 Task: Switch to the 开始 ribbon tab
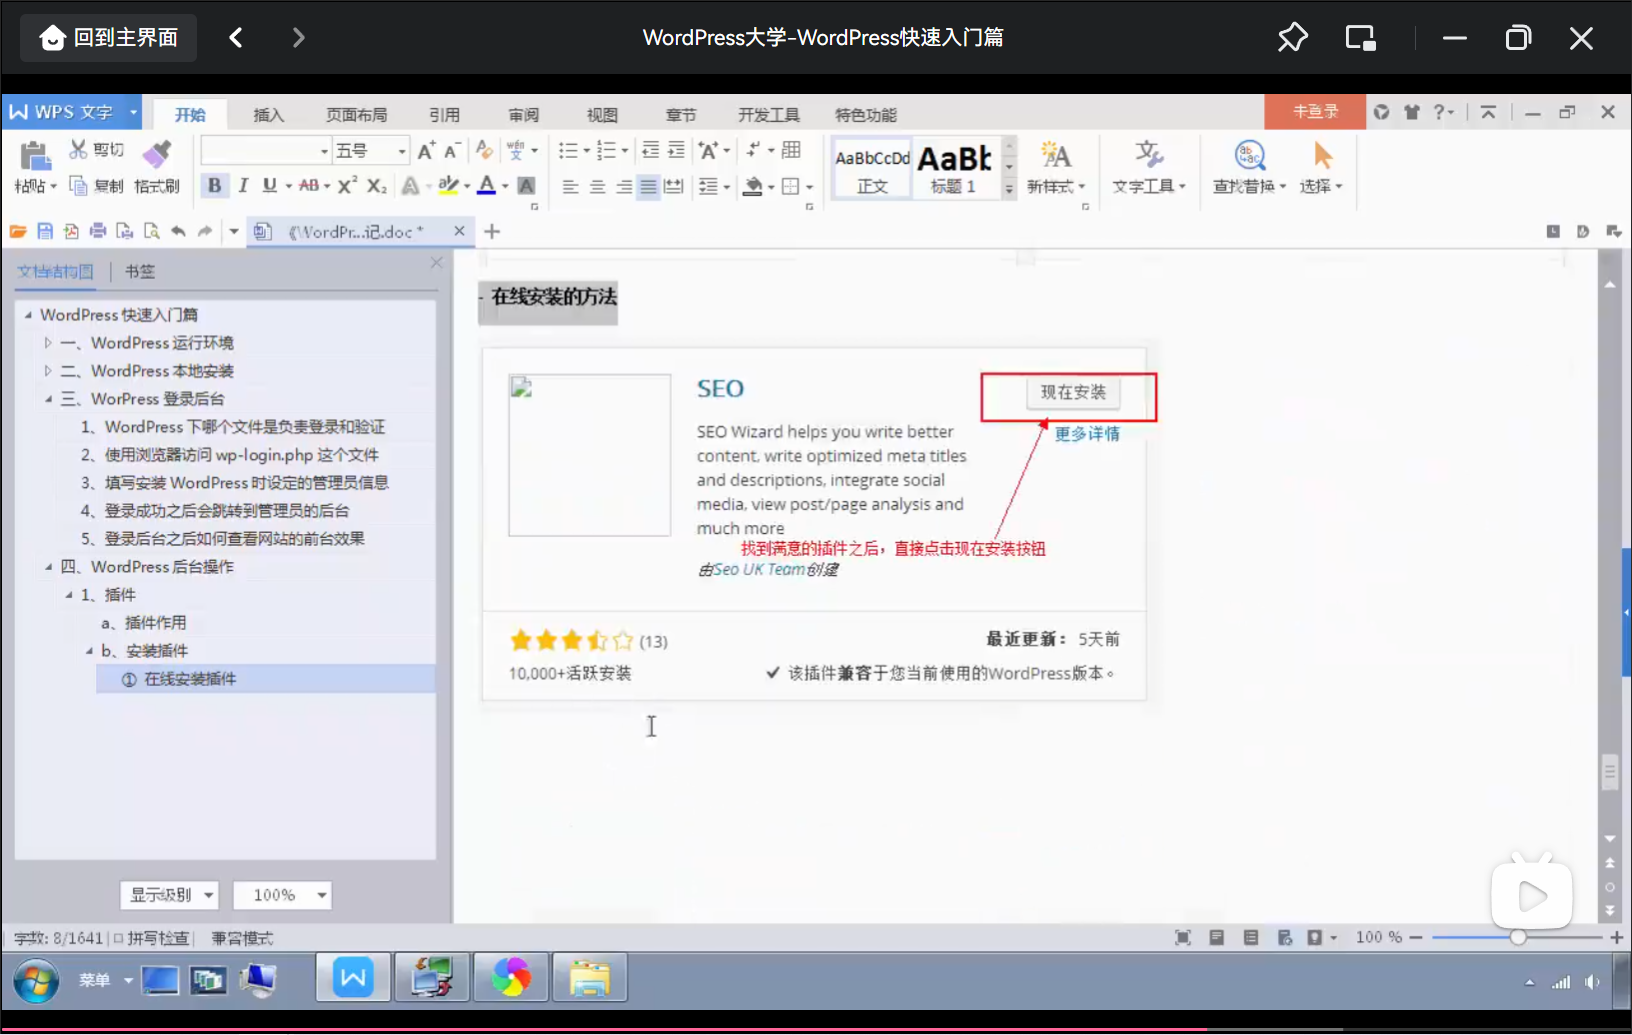click(x=190, y=114)
